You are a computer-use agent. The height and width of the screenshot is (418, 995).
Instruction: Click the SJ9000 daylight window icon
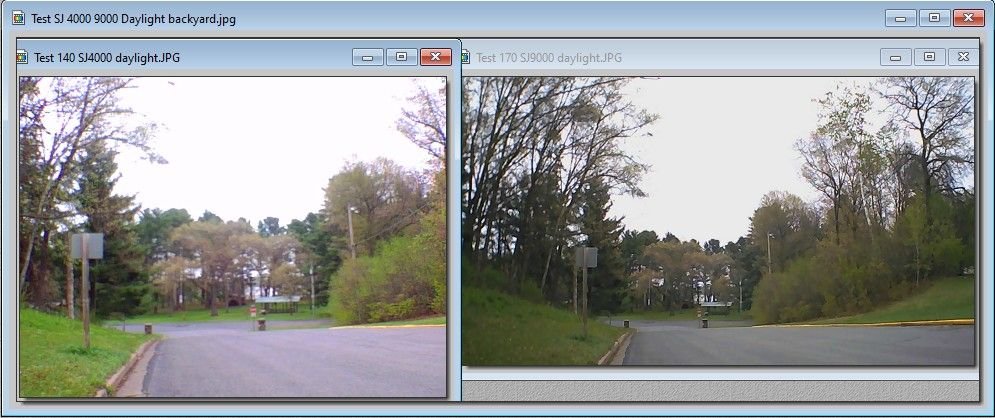[465, 58]
